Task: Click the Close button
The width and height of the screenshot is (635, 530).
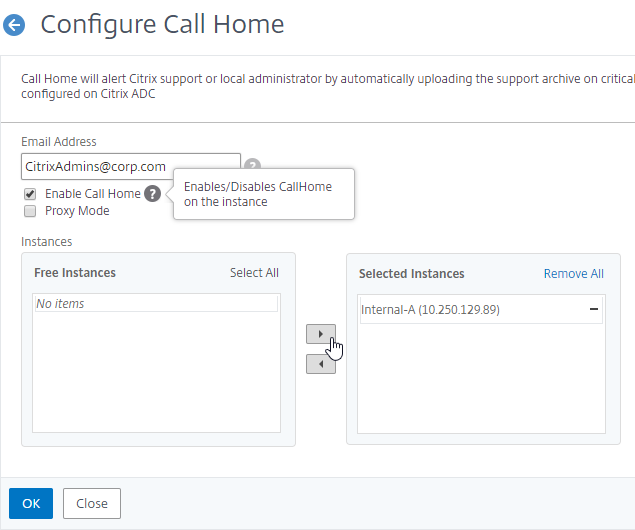Action: click(92, 503)
